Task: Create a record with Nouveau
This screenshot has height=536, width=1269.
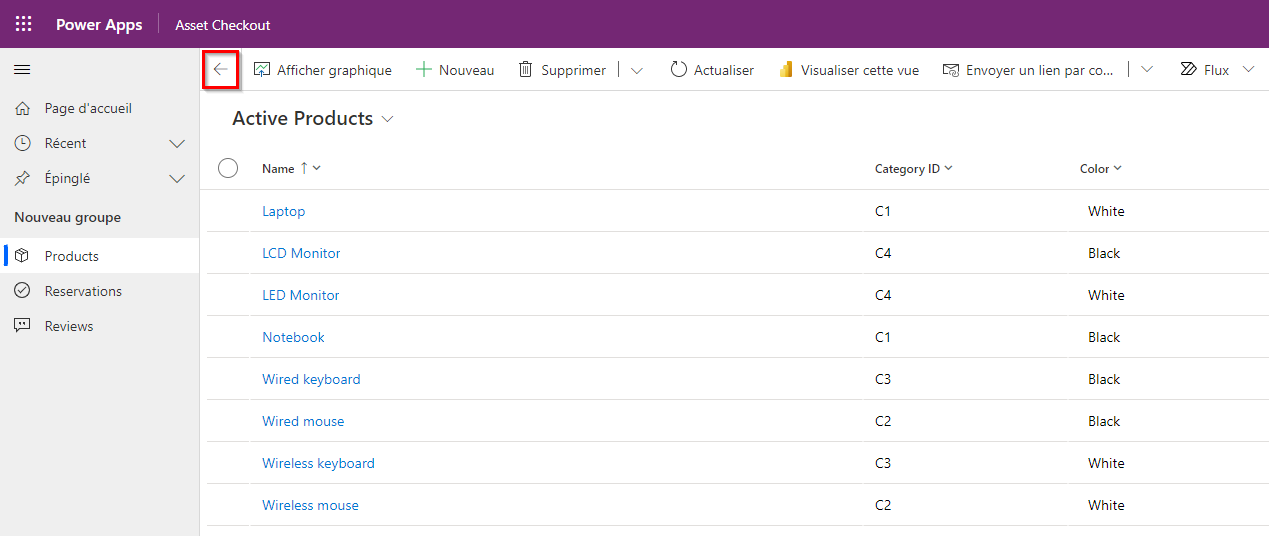Action: (454, 70)
